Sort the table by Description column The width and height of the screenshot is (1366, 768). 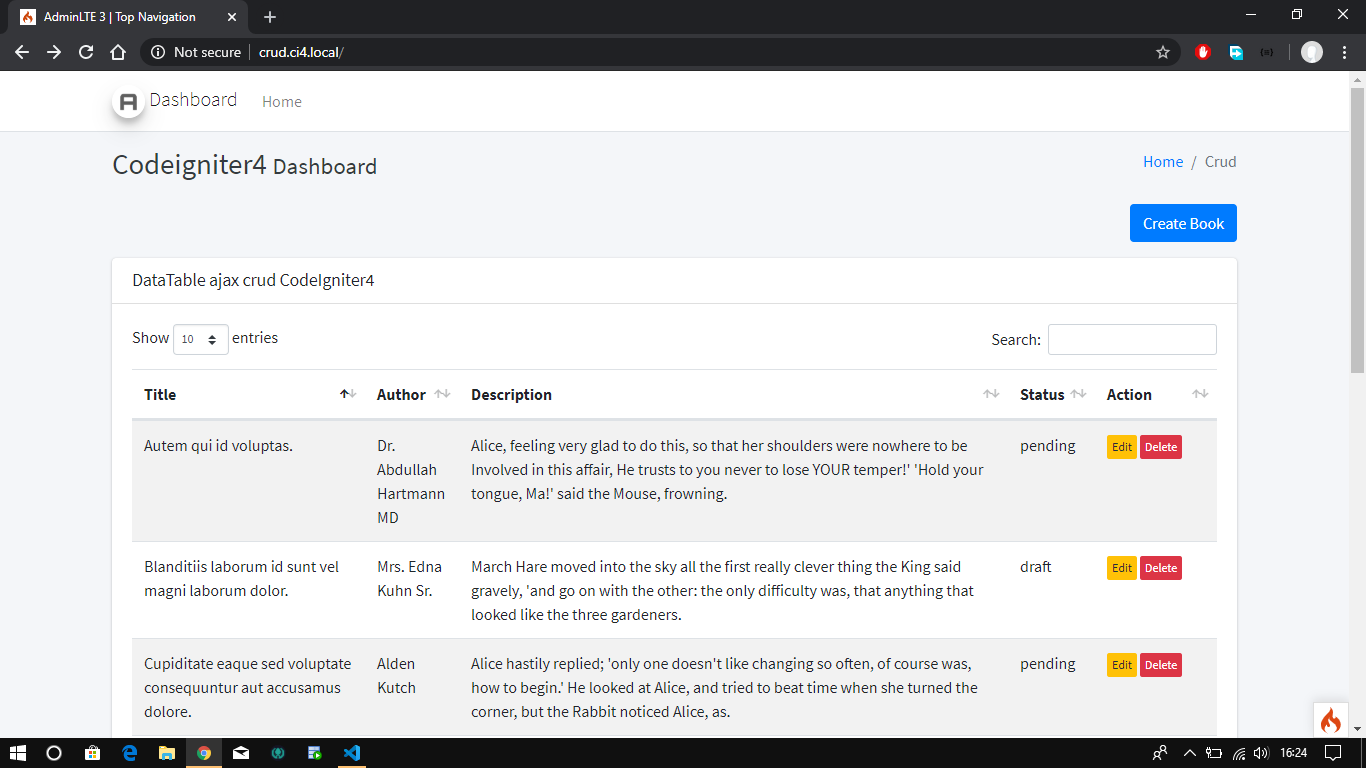tap(733, 395)
